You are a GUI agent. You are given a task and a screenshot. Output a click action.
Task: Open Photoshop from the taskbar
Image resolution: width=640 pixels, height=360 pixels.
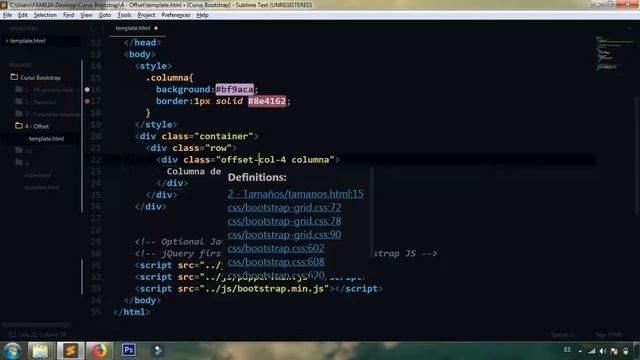(x=129, y=350)
